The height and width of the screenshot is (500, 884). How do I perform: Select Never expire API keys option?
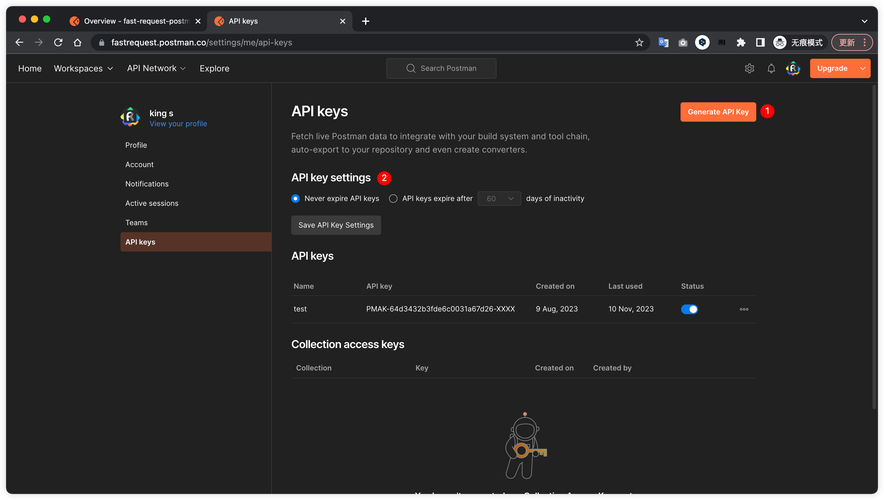(296, 199)
